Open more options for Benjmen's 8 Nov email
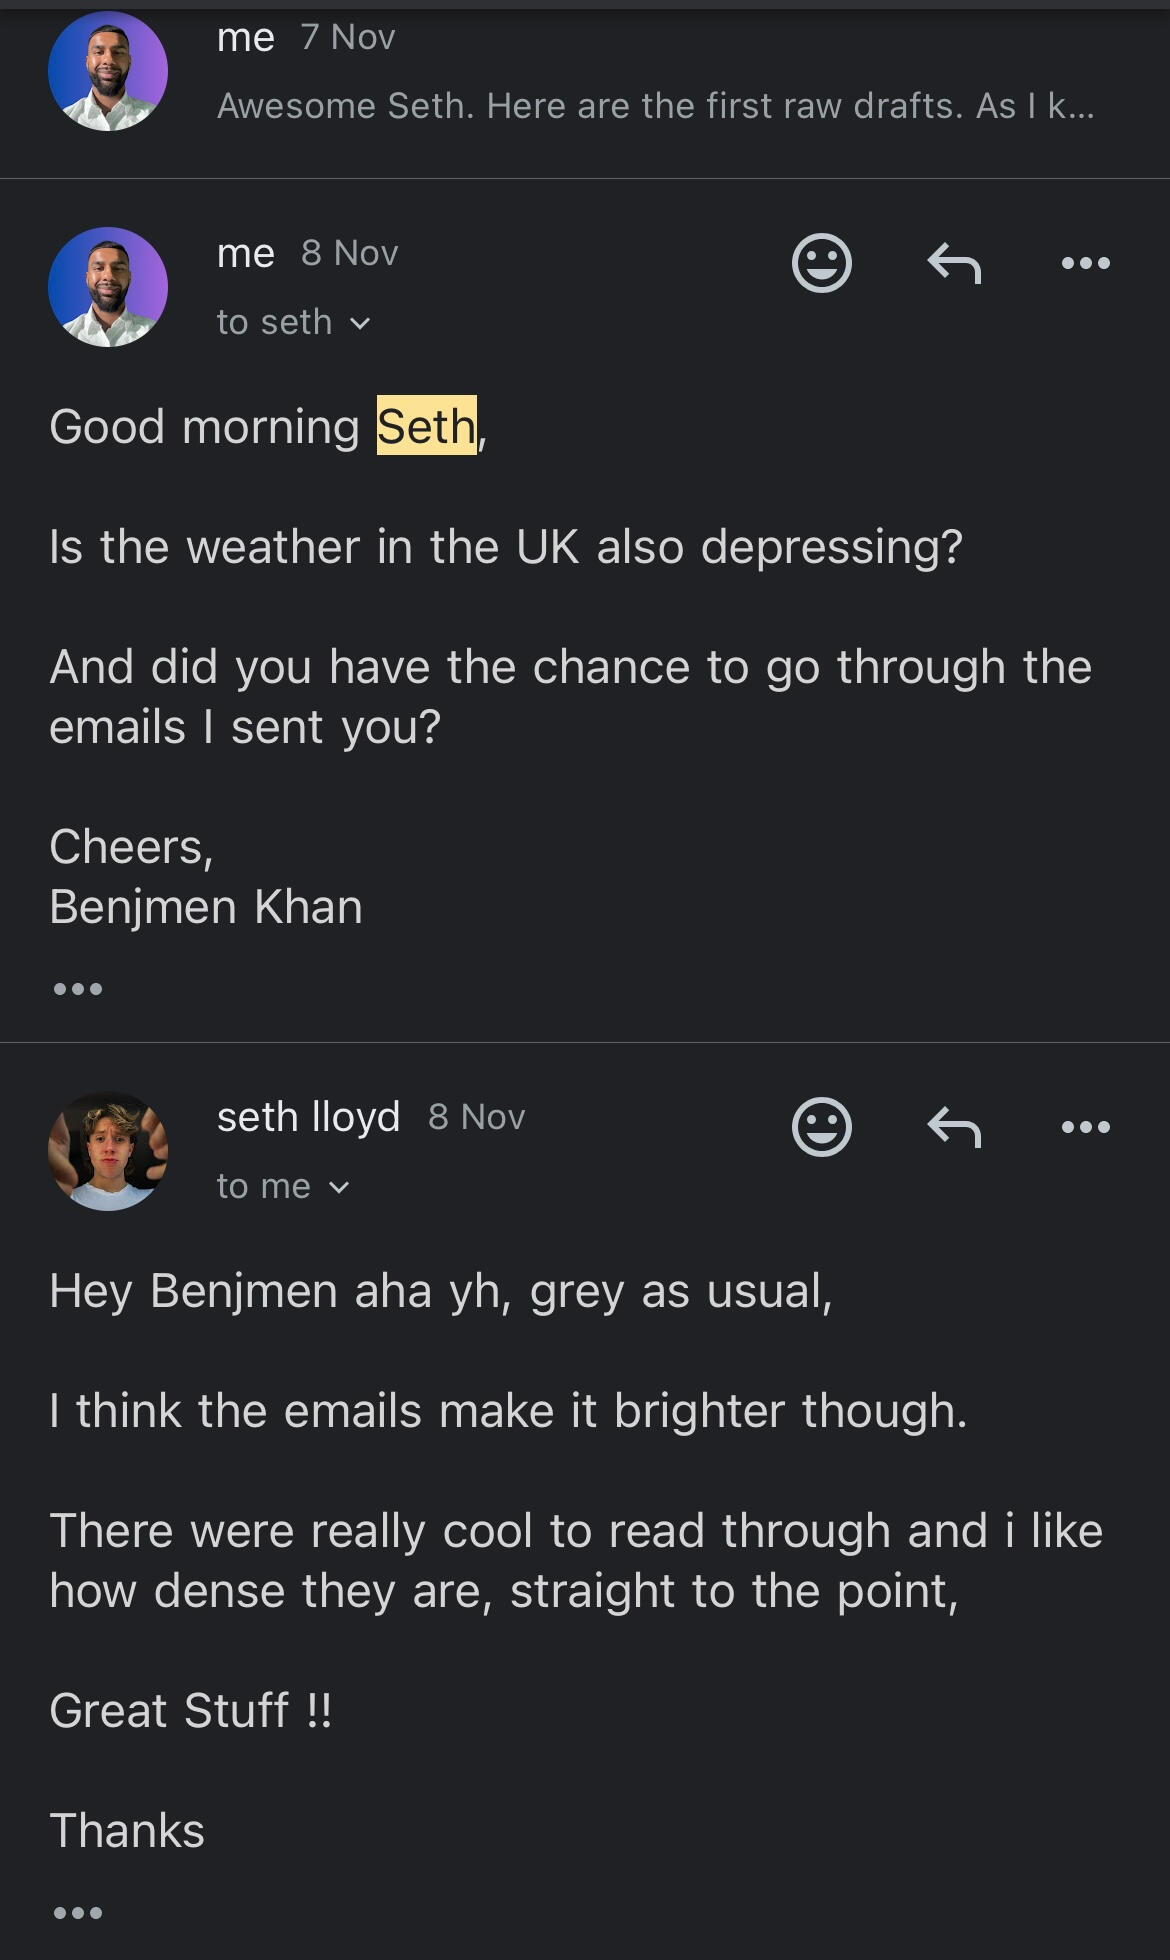This screenshot has height=1960, width=1170. (x=1085, y=263)
